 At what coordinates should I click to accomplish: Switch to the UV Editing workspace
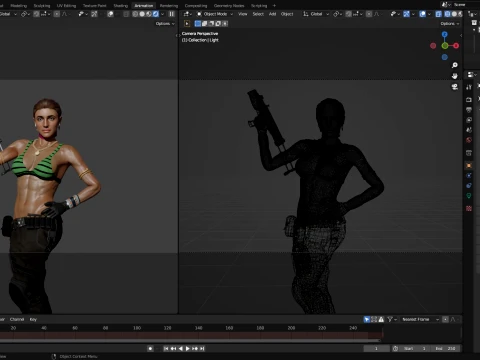point(66,6)
